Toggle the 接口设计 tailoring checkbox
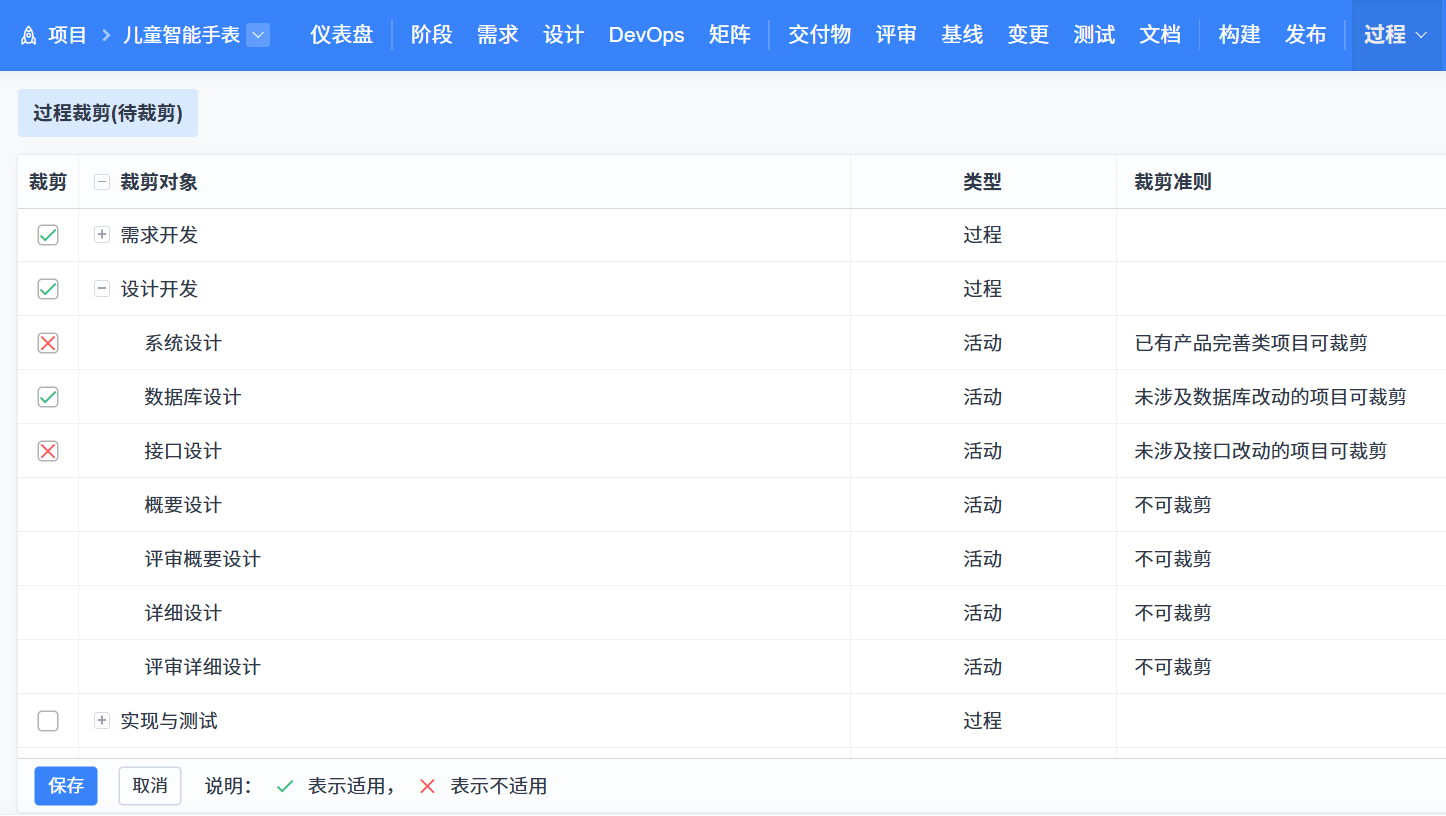Viewport: 1446px width, 816px height. [x=48, y=451]
